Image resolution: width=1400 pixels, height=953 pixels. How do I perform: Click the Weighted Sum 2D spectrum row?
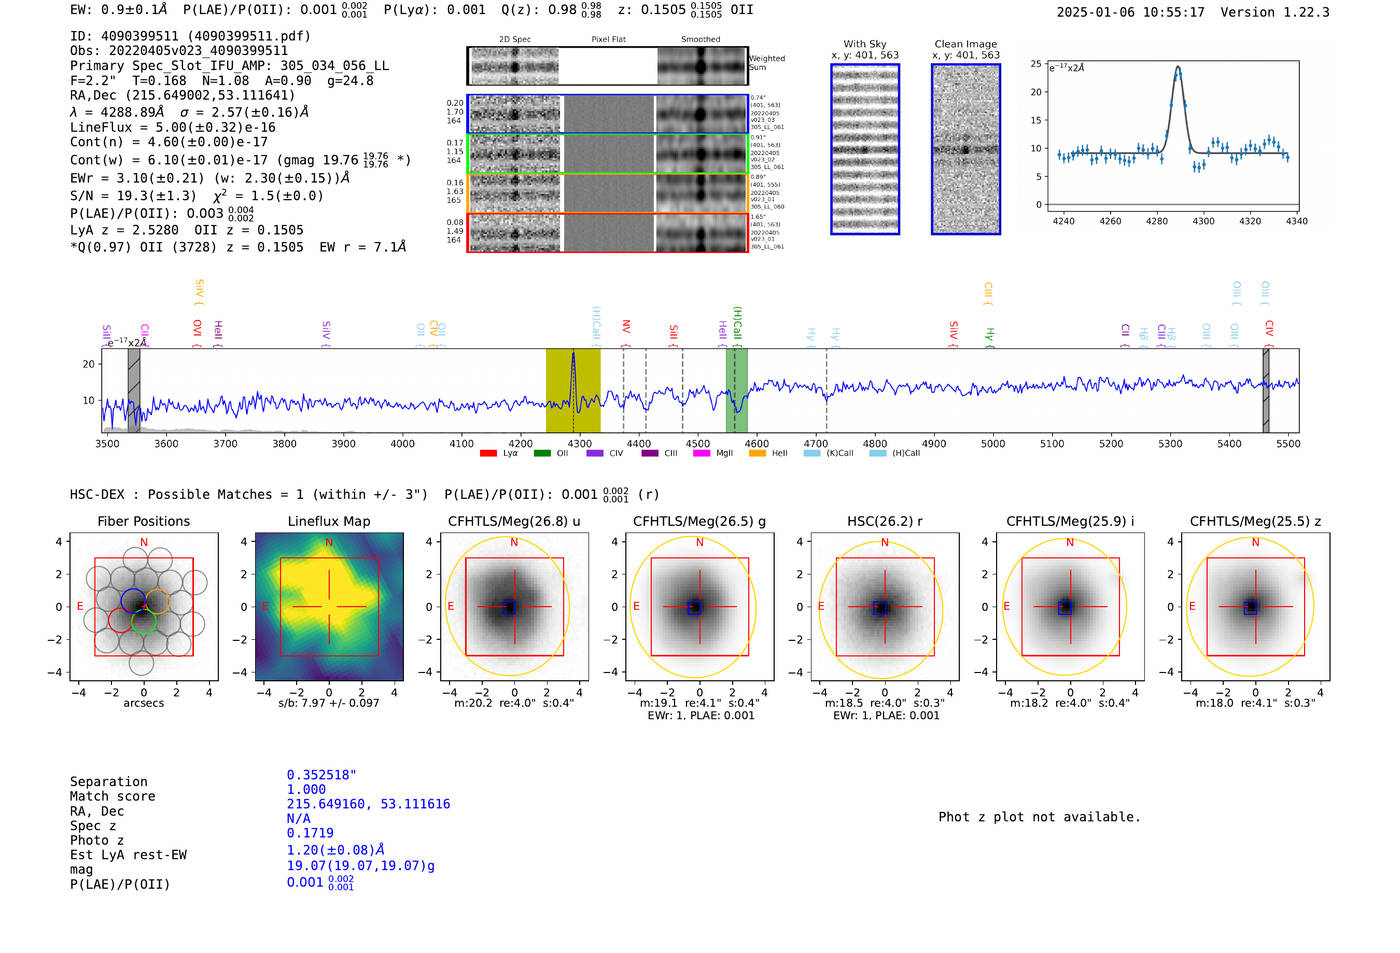coord(607,66)
